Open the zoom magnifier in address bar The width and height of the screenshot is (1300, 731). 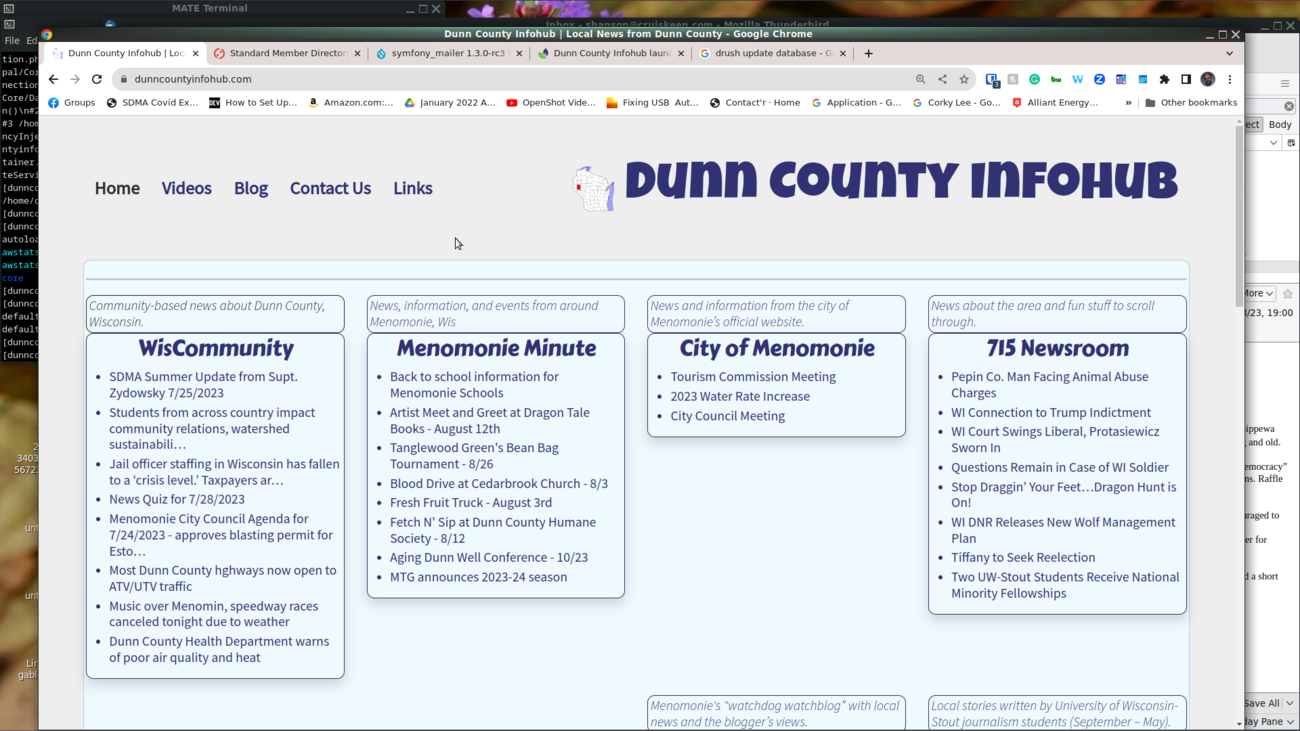pyautogui.click(x=920, y=79)
